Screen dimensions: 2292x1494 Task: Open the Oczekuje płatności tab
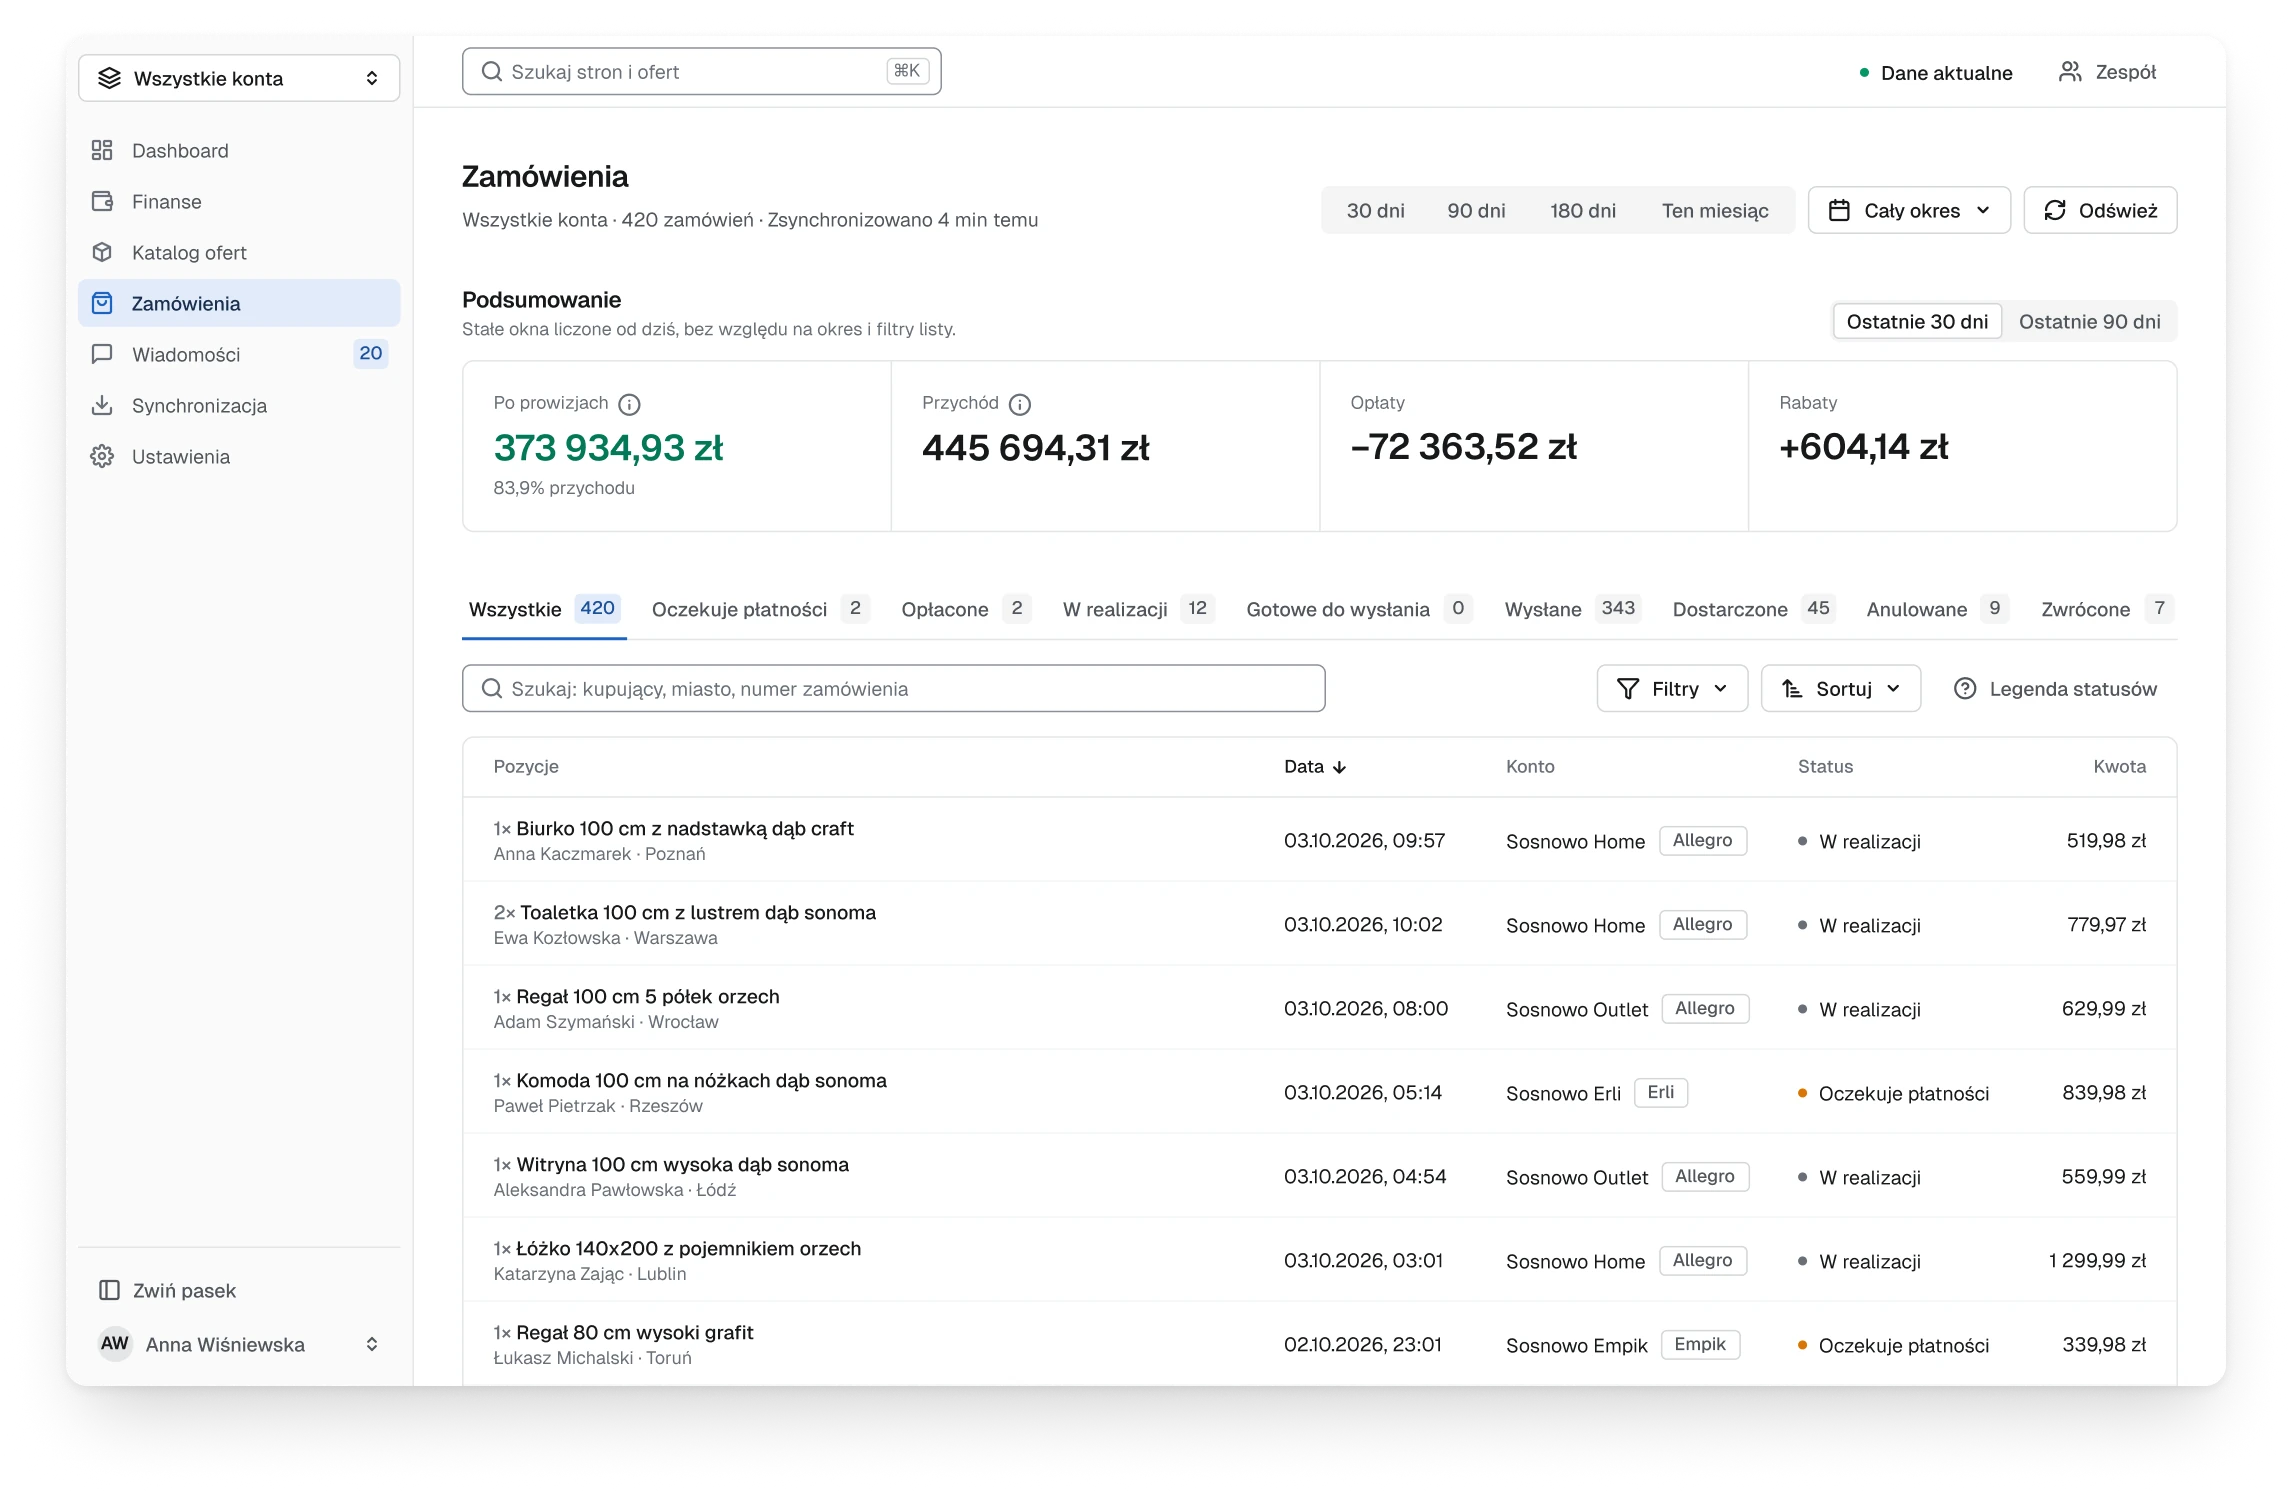coord(760,609)
